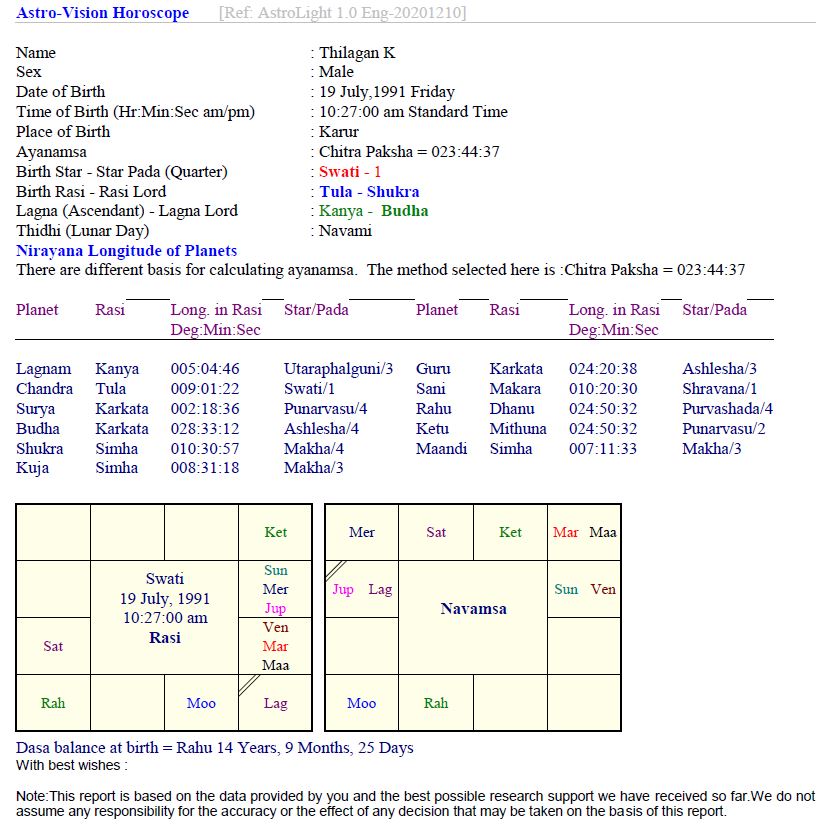Click the Astro-Vision Horoscope title

coord(102,13)
